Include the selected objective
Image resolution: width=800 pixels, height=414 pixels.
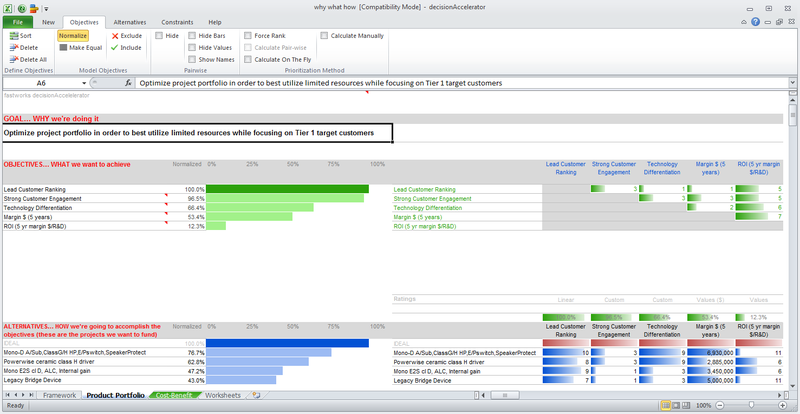tap(126, 47)
